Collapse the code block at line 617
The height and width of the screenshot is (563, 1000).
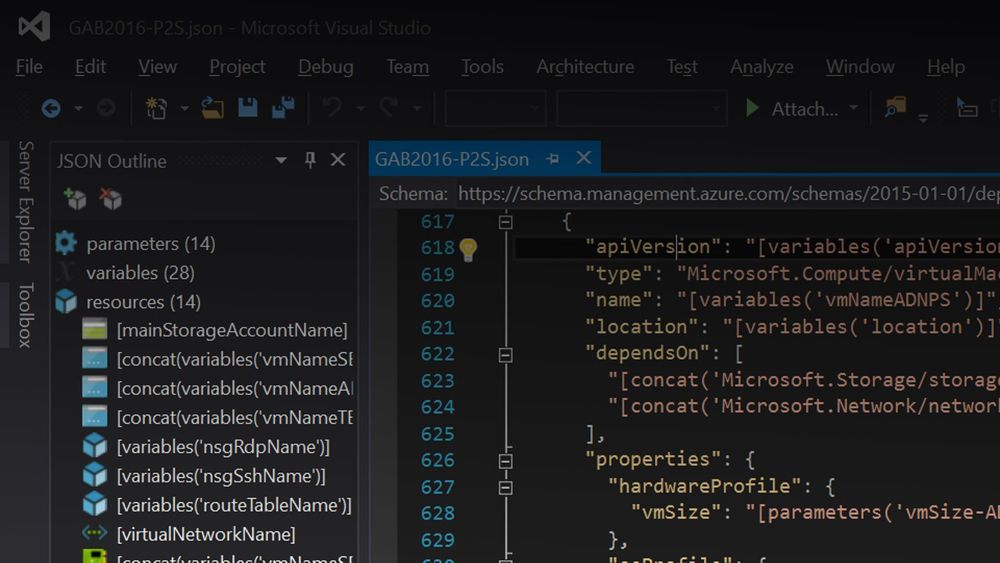pyautogui.click(x=505, y=222)
